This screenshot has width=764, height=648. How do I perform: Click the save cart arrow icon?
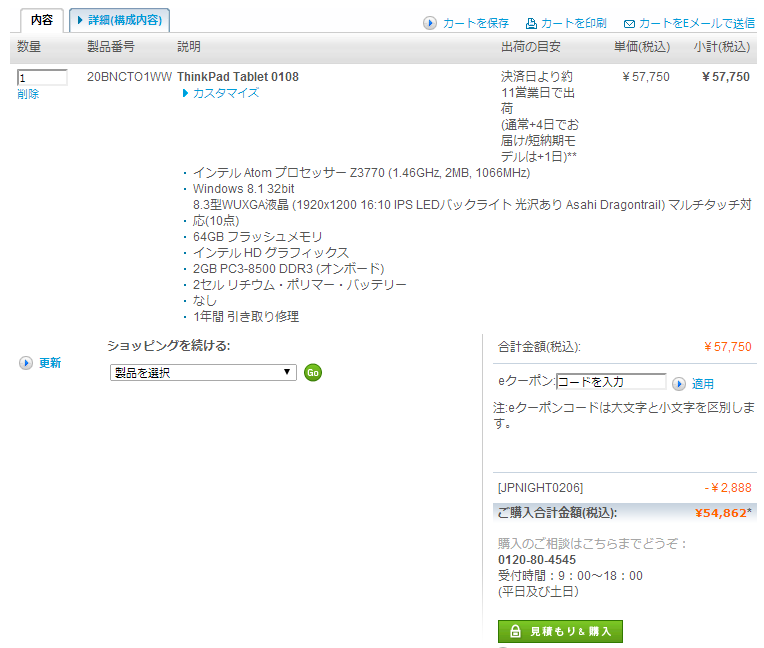click(430, 23)
